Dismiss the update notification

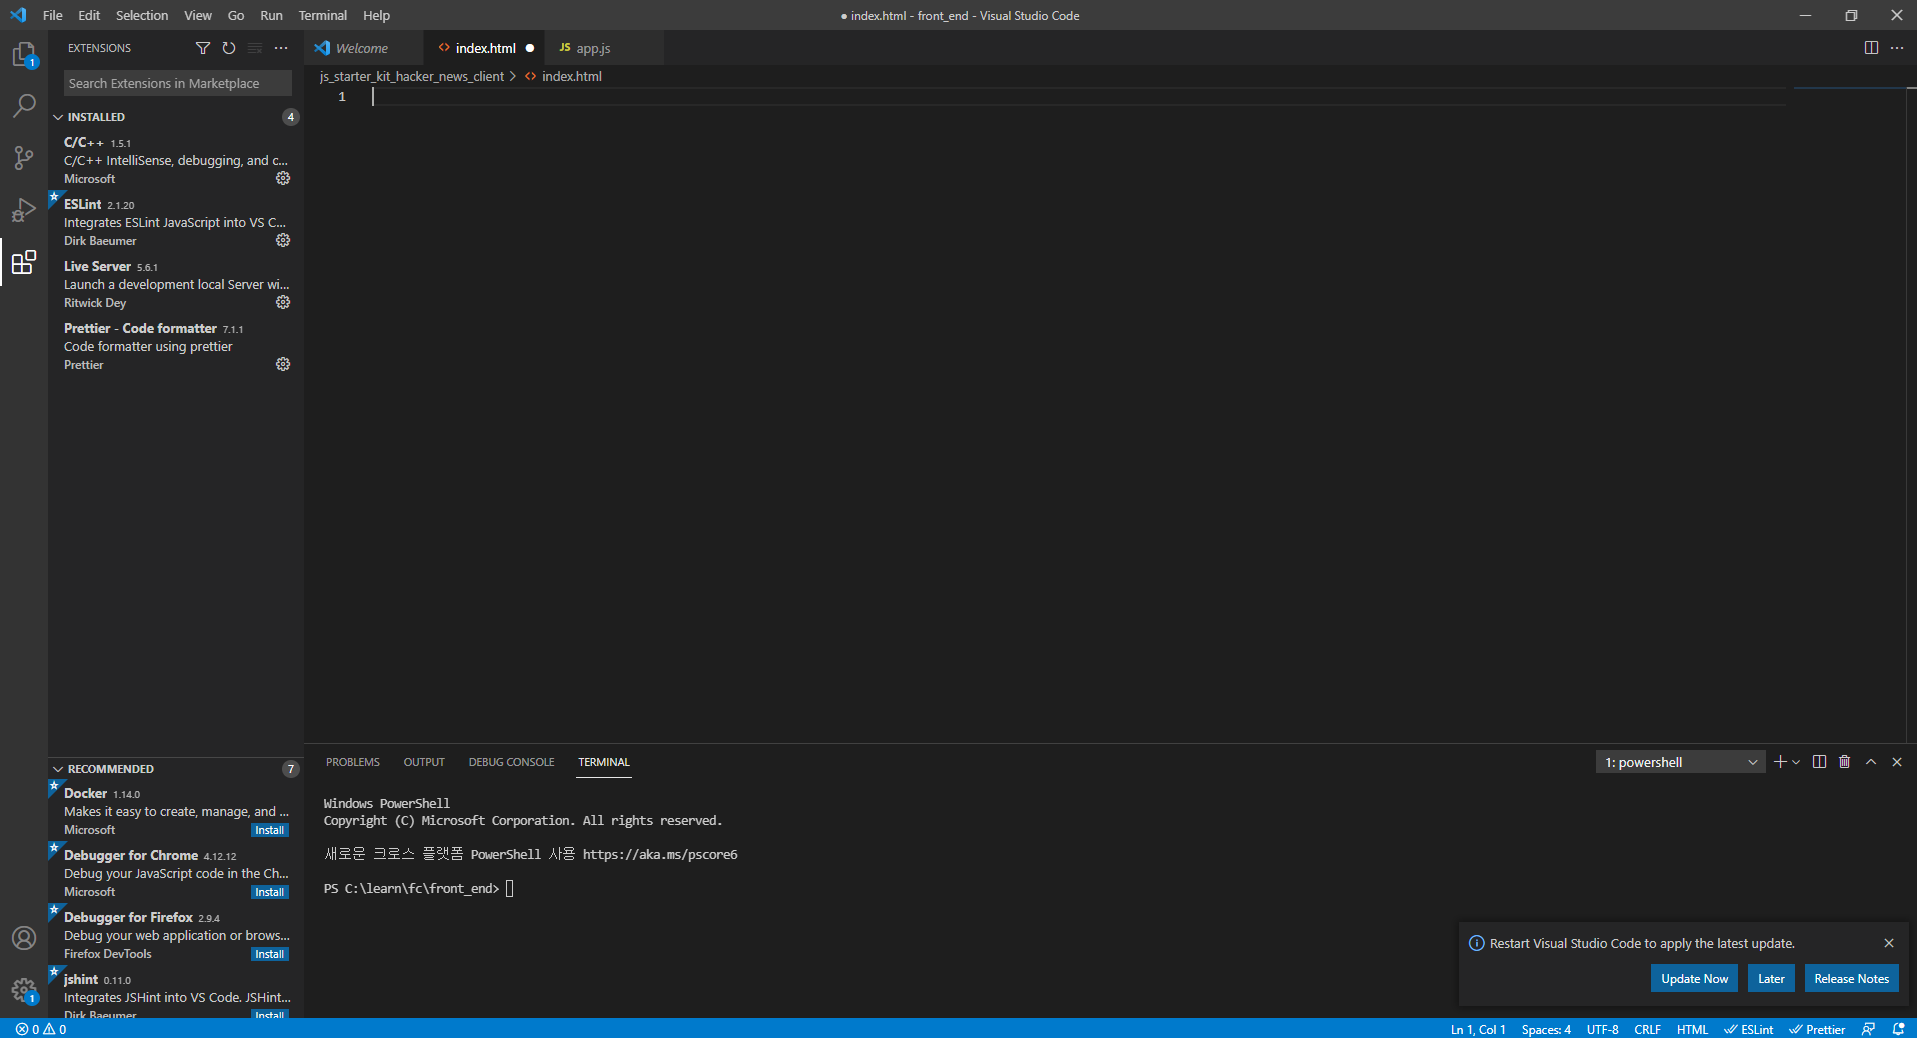click(x=1889, y=943)
